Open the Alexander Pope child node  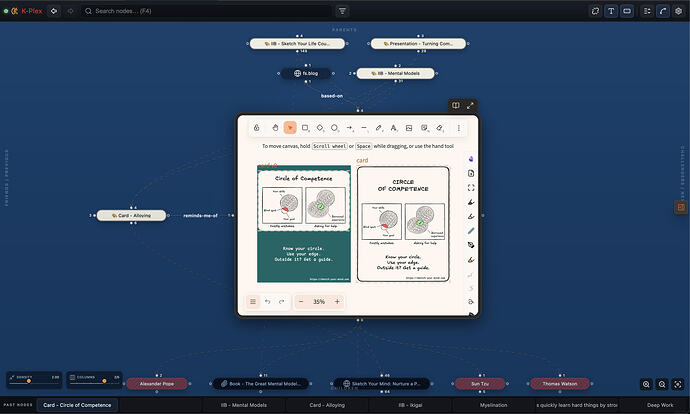coord(157,384)
